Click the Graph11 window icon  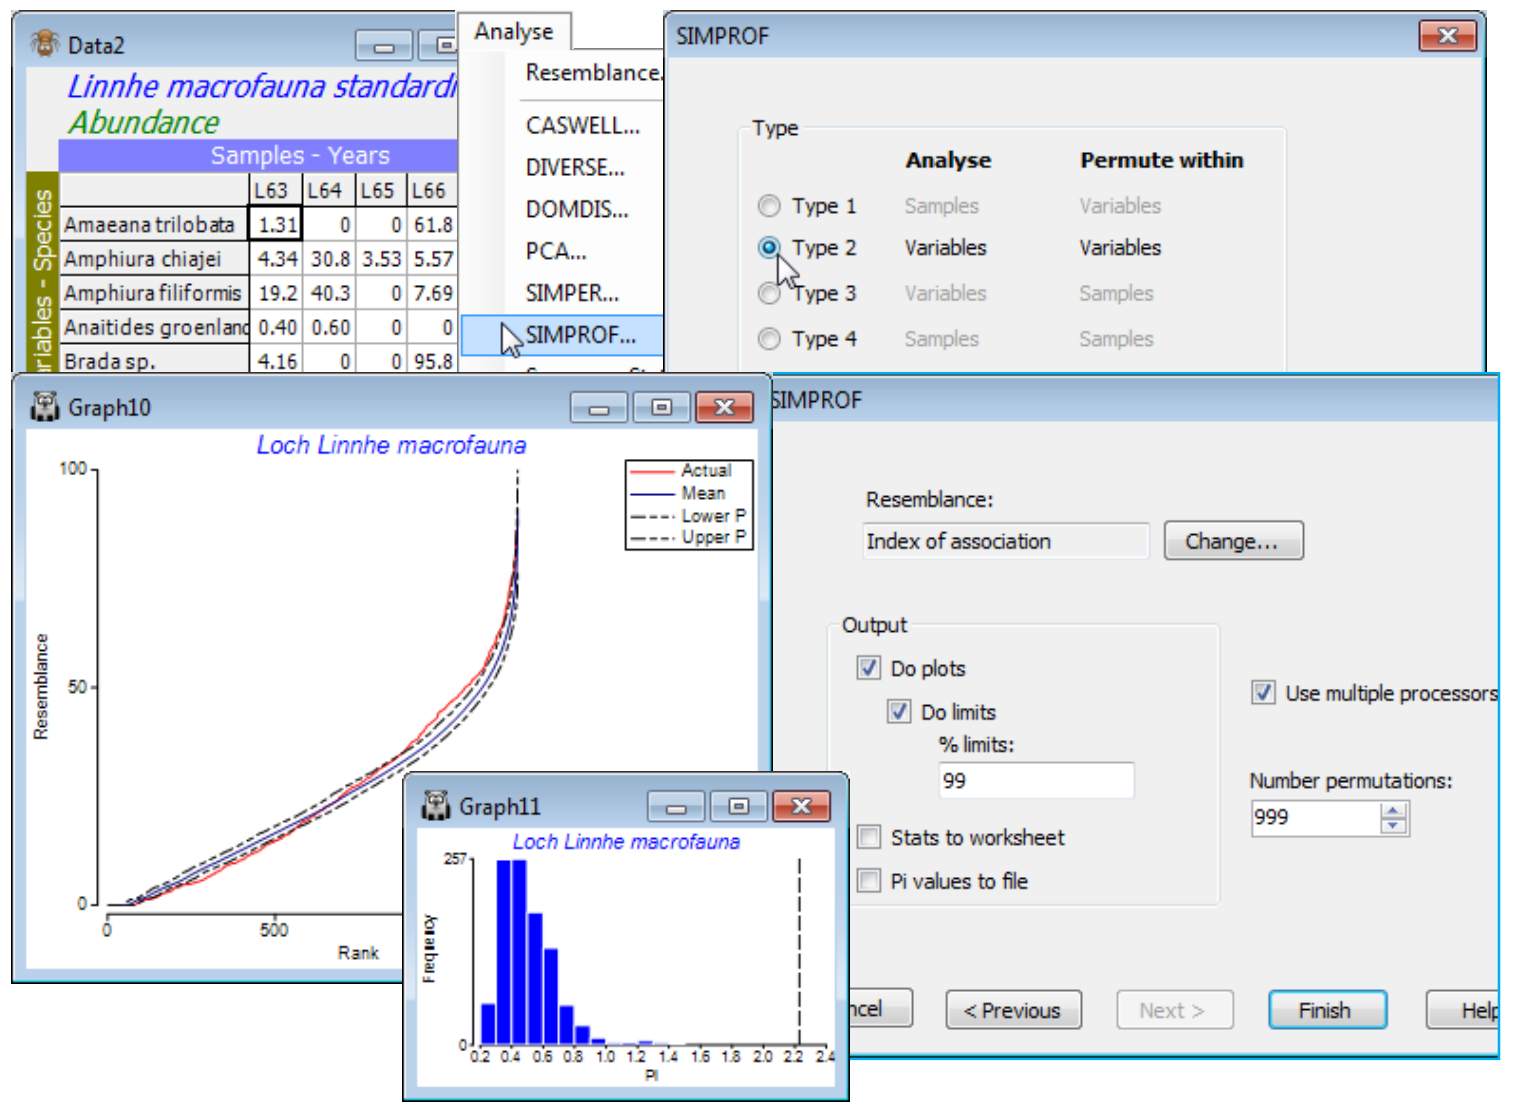pyautogui.click(x=436, y=805)
